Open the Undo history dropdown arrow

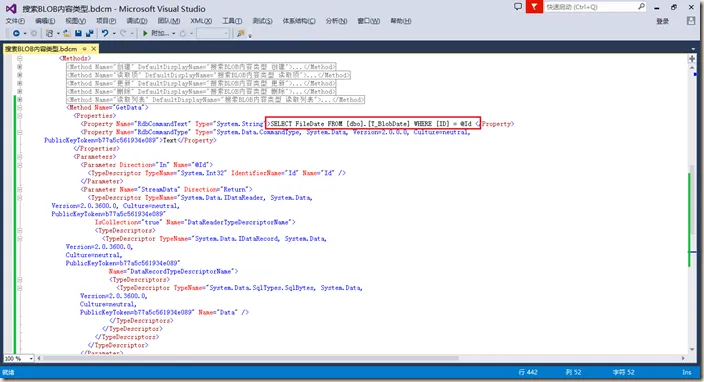[114, 34]
